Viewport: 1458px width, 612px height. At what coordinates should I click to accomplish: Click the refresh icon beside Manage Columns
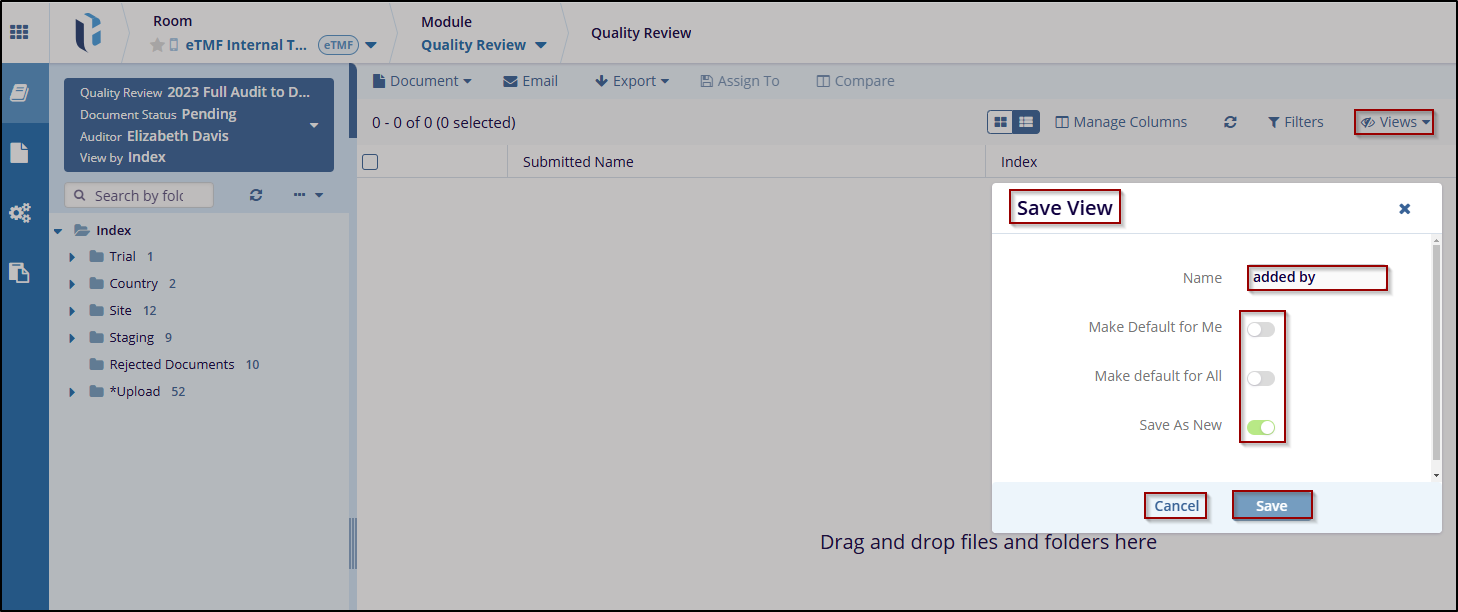coord(1230,122)
